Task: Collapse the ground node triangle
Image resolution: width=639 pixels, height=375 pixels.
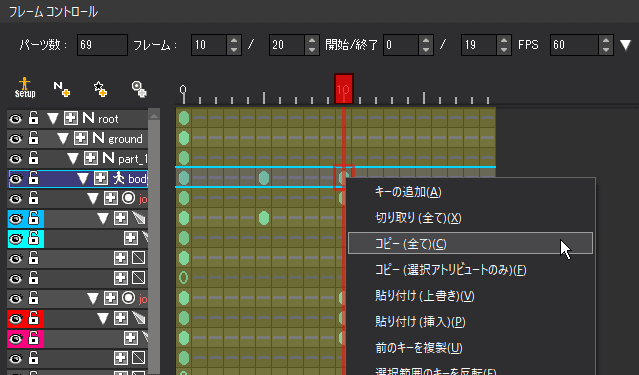Action: pyautogui.click(x=62, y=139)
